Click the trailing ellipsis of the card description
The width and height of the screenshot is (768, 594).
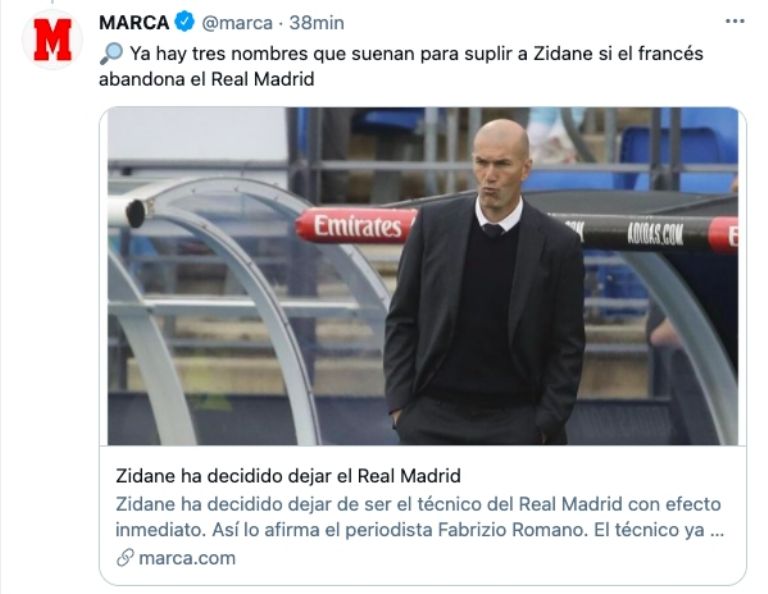717,531
